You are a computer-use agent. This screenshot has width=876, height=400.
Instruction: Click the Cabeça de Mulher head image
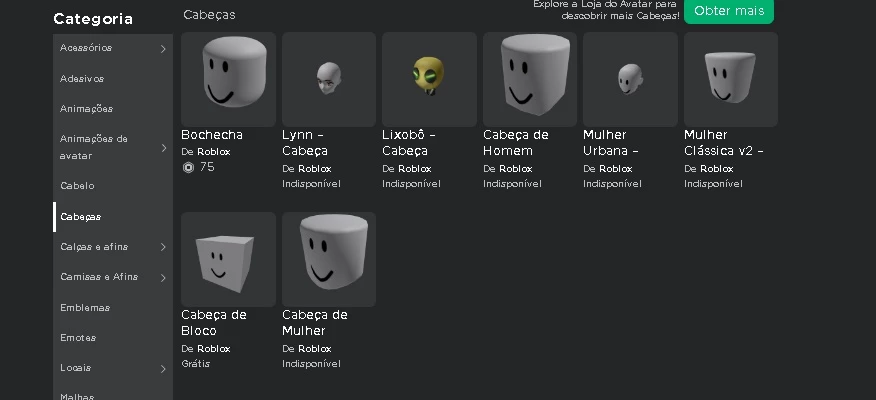[x=329, y=259]
